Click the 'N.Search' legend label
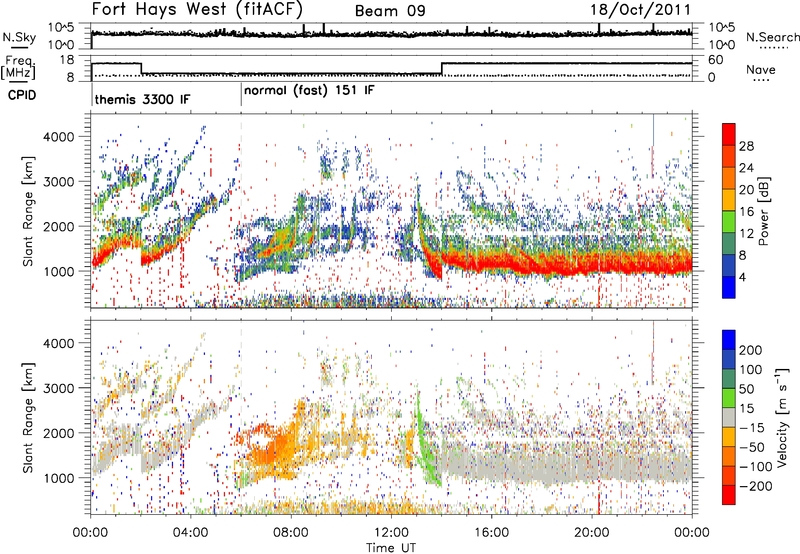 [772, 37]
